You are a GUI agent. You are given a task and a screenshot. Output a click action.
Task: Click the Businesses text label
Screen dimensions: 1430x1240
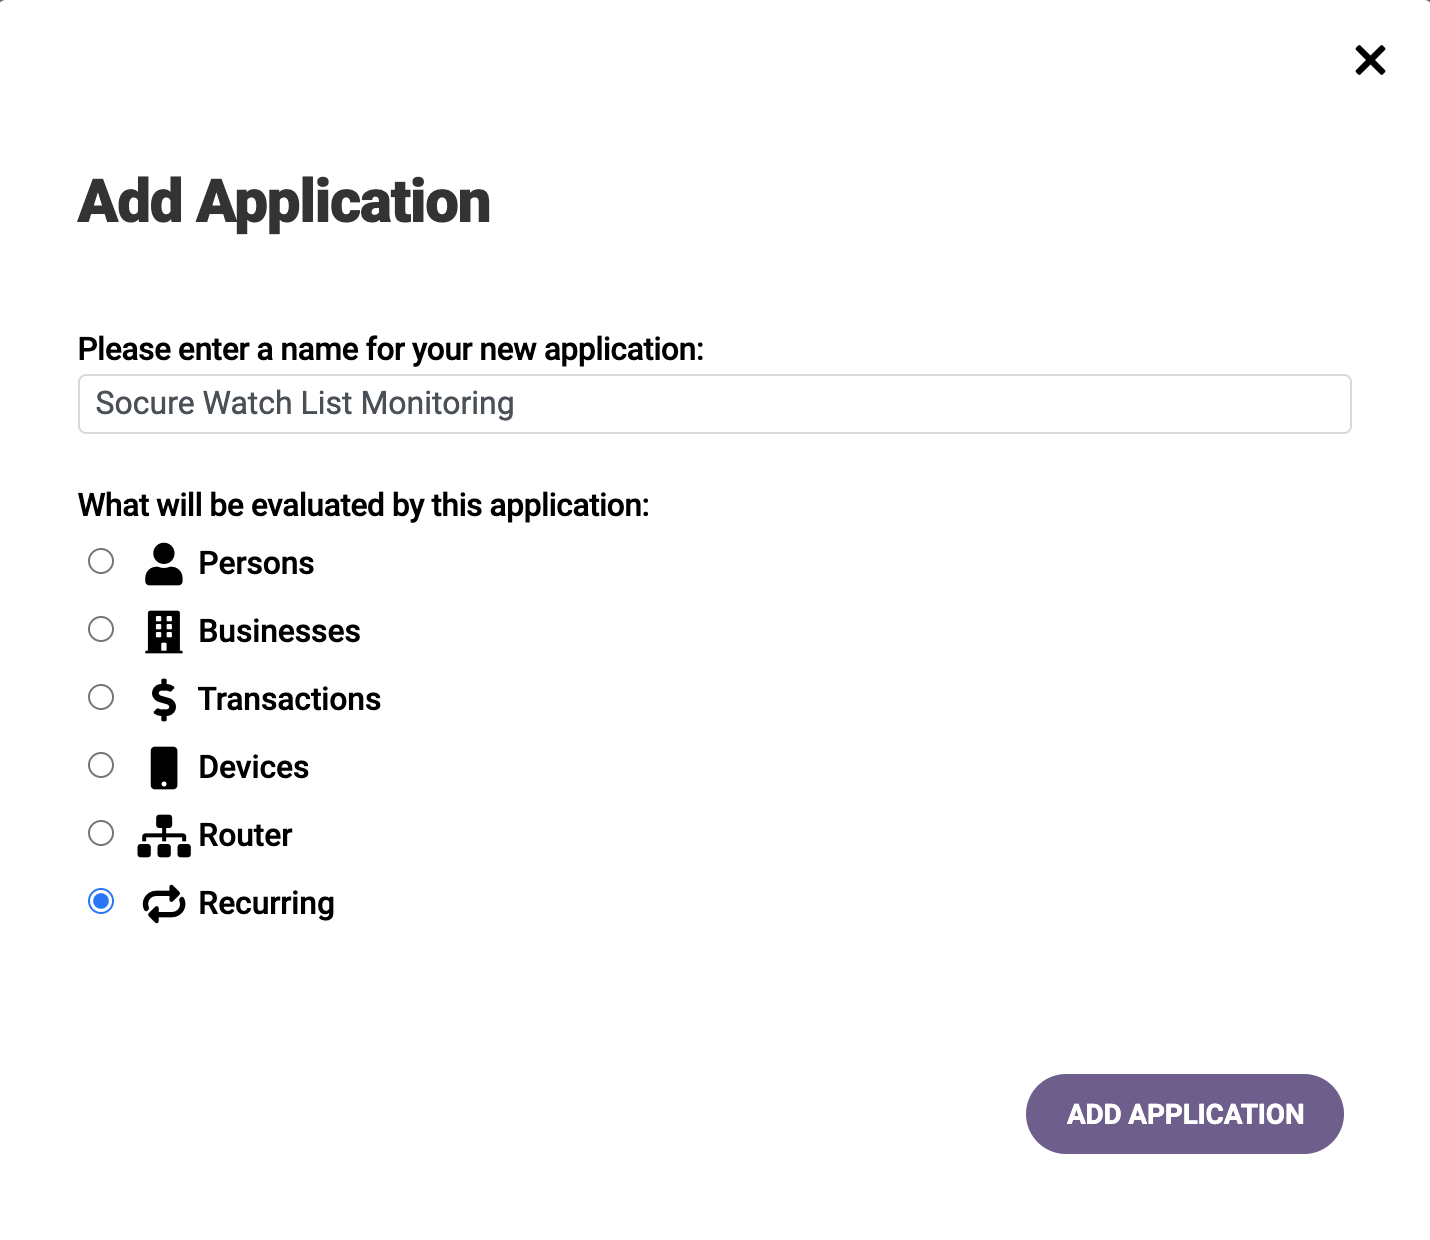click(279, 631)
